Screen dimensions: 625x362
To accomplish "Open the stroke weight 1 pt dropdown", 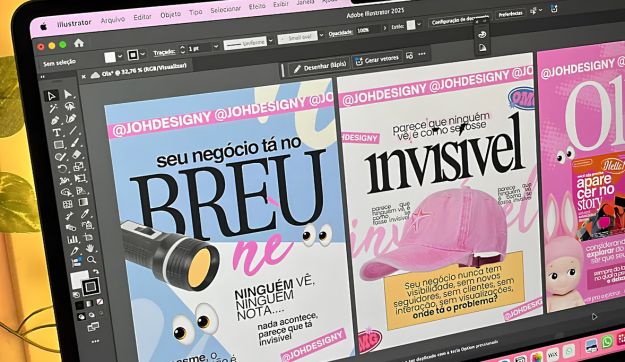I will click(x=216, y=46).
